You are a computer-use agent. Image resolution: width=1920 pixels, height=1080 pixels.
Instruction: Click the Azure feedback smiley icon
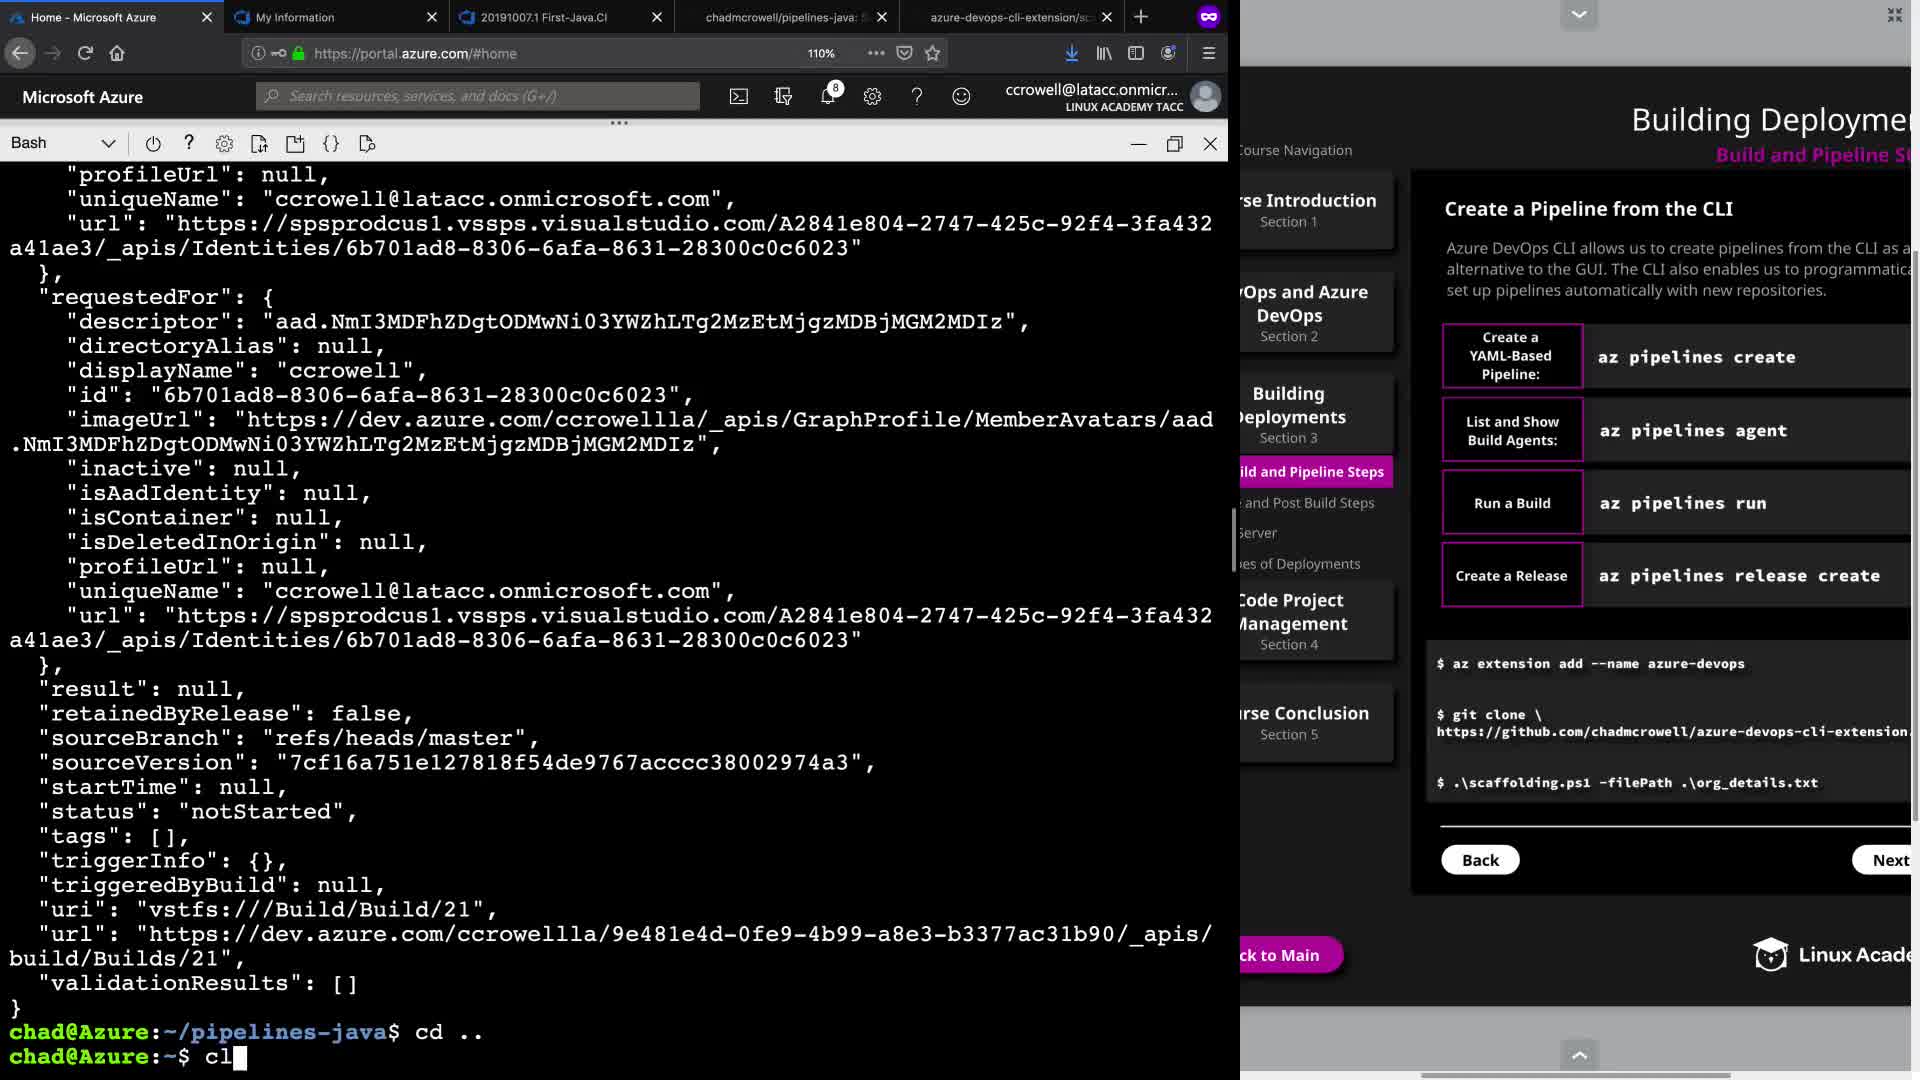[x=961, y=97]
